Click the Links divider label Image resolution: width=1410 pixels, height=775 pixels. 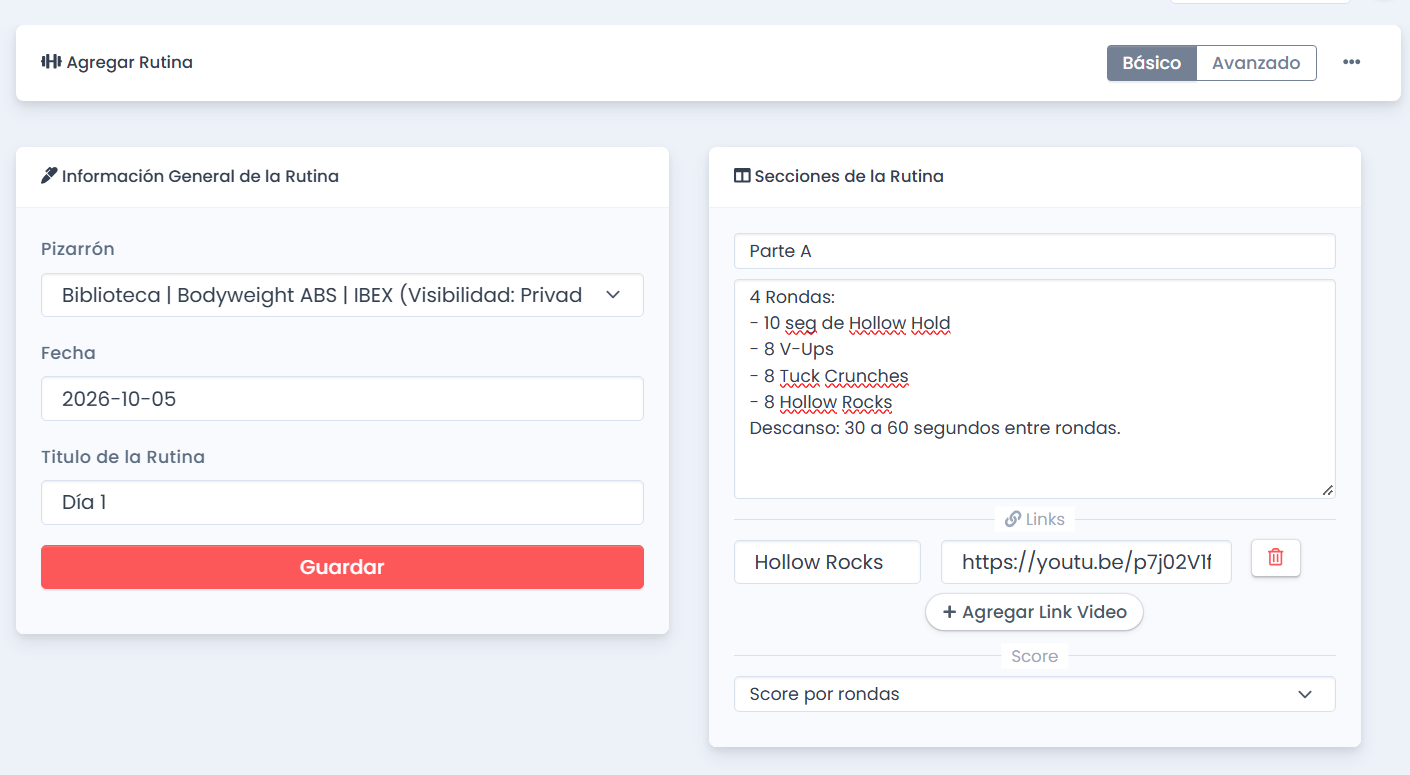click(1034, 520)
